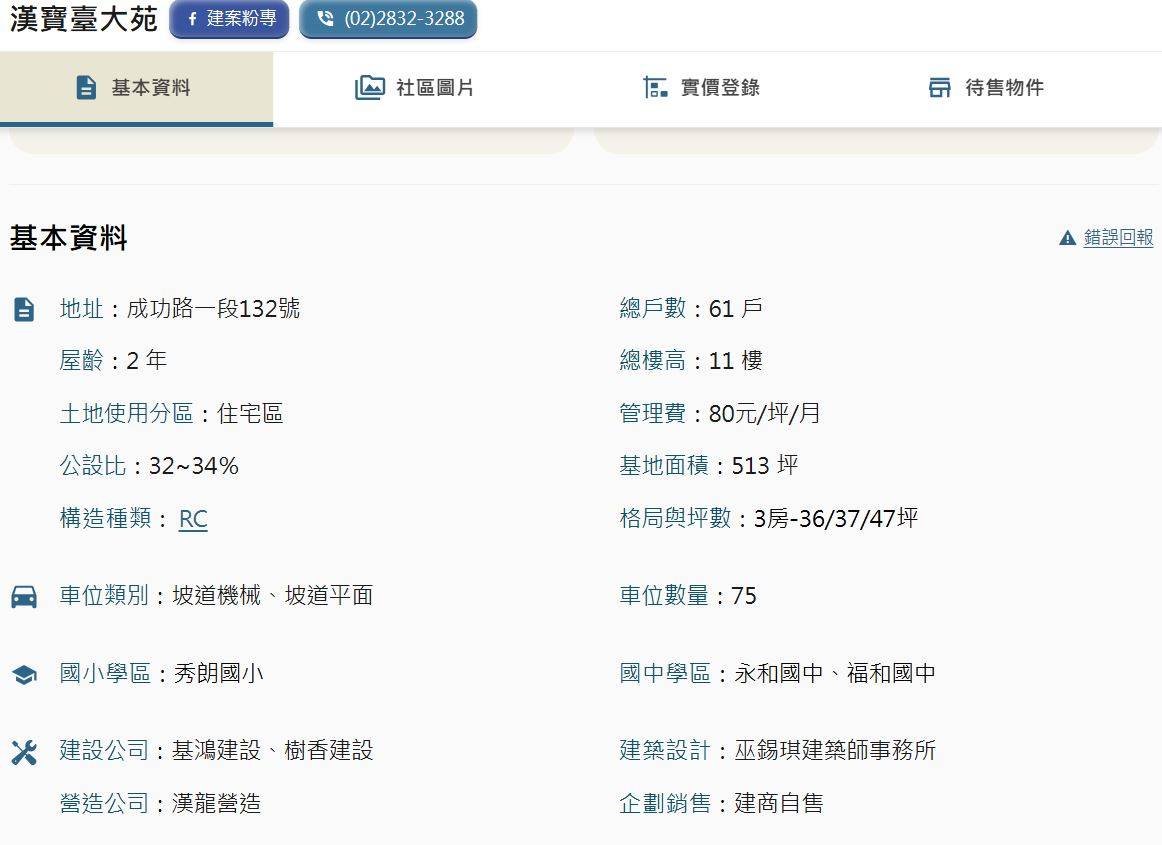The width and height of the screenshot is (1162, 845).
Task: Open the 建案粉專 Facebook page button
Action: (x=229, y=19)
